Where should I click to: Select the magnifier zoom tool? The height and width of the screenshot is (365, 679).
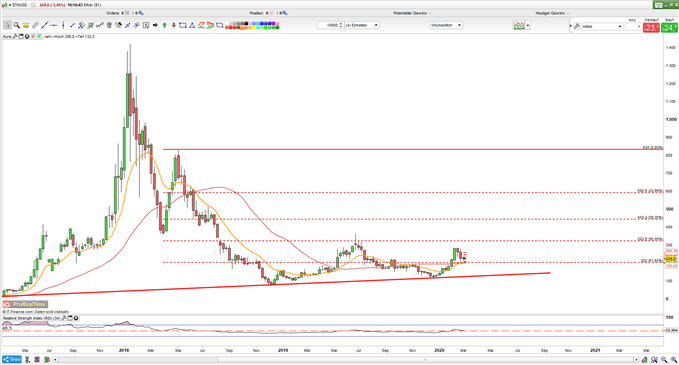coord(16,25)
